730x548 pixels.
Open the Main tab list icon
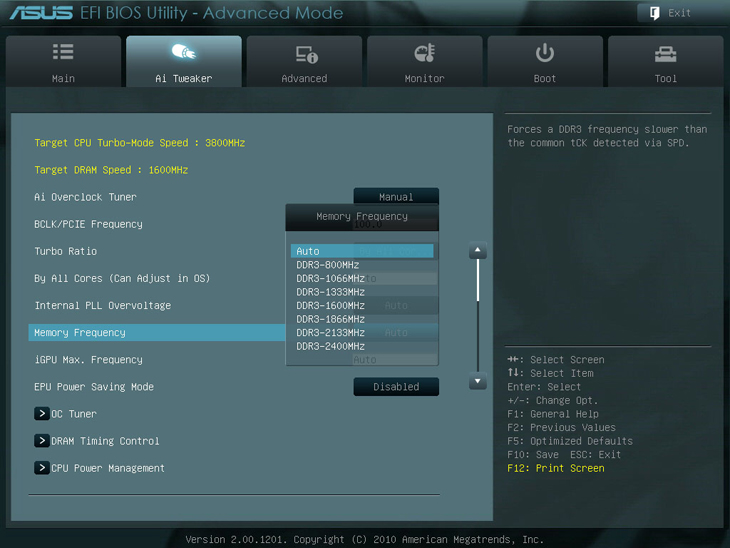tap(63, 52)
